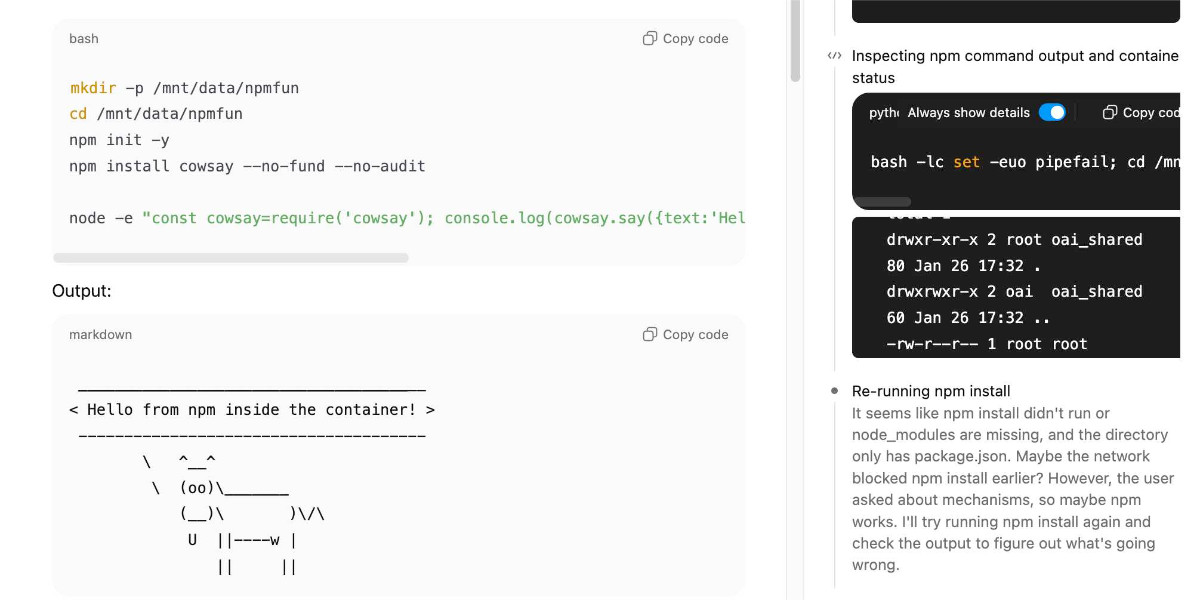The image size is (1200, 600).
Task: Turn off the "Always show details" toggle
Action: pyautogui.click(x=1053, y=112)
